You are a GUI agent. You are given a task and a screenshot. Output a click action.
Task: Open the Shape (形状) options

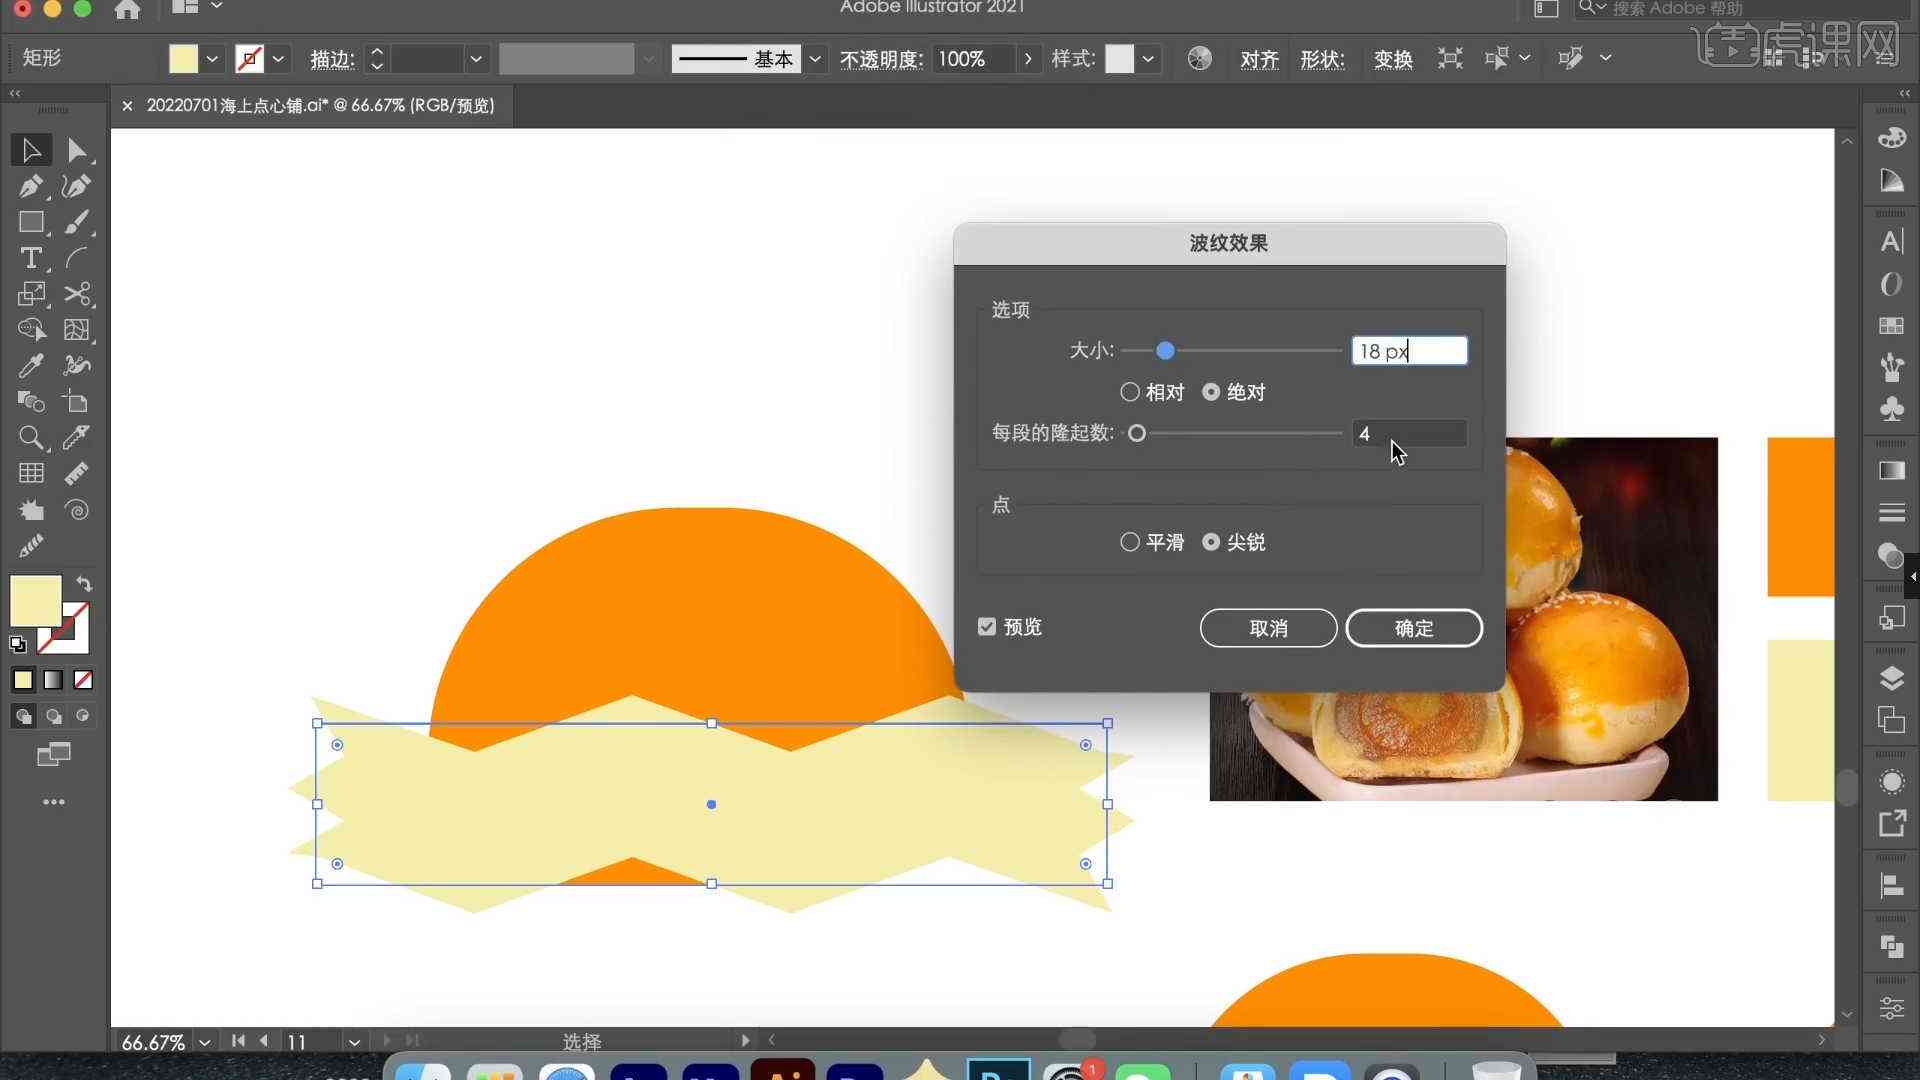pyautogui.click(x=1322, y=59)
